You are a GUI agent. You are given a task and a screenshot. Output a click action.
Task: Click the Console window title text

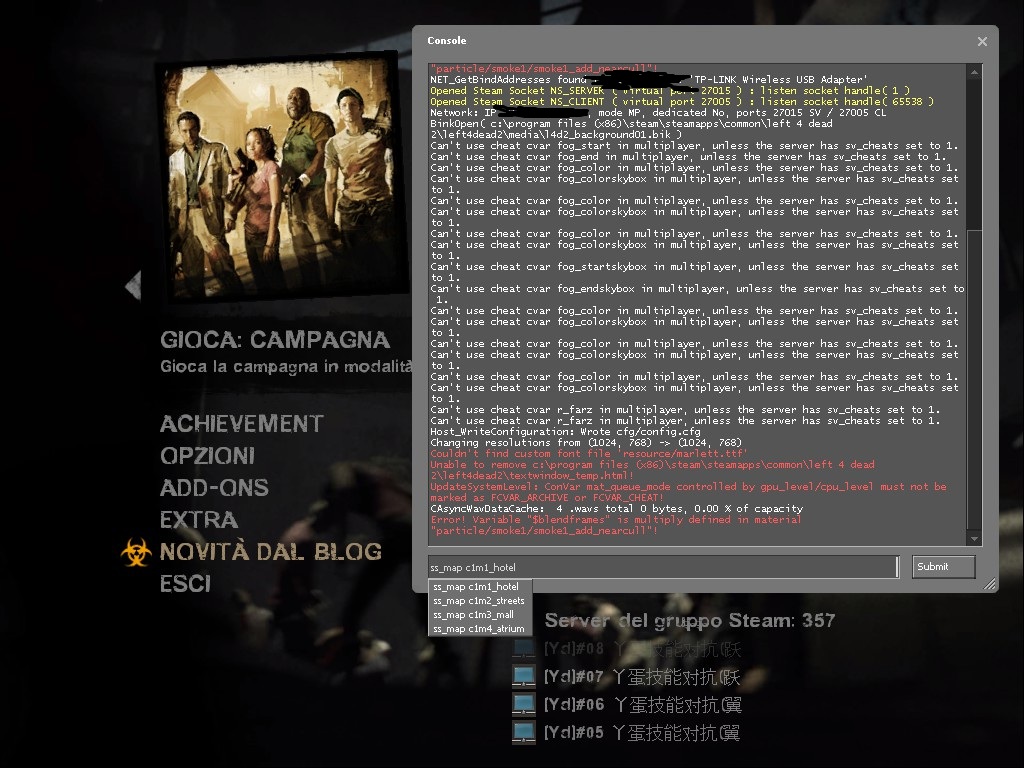point(447,40)
